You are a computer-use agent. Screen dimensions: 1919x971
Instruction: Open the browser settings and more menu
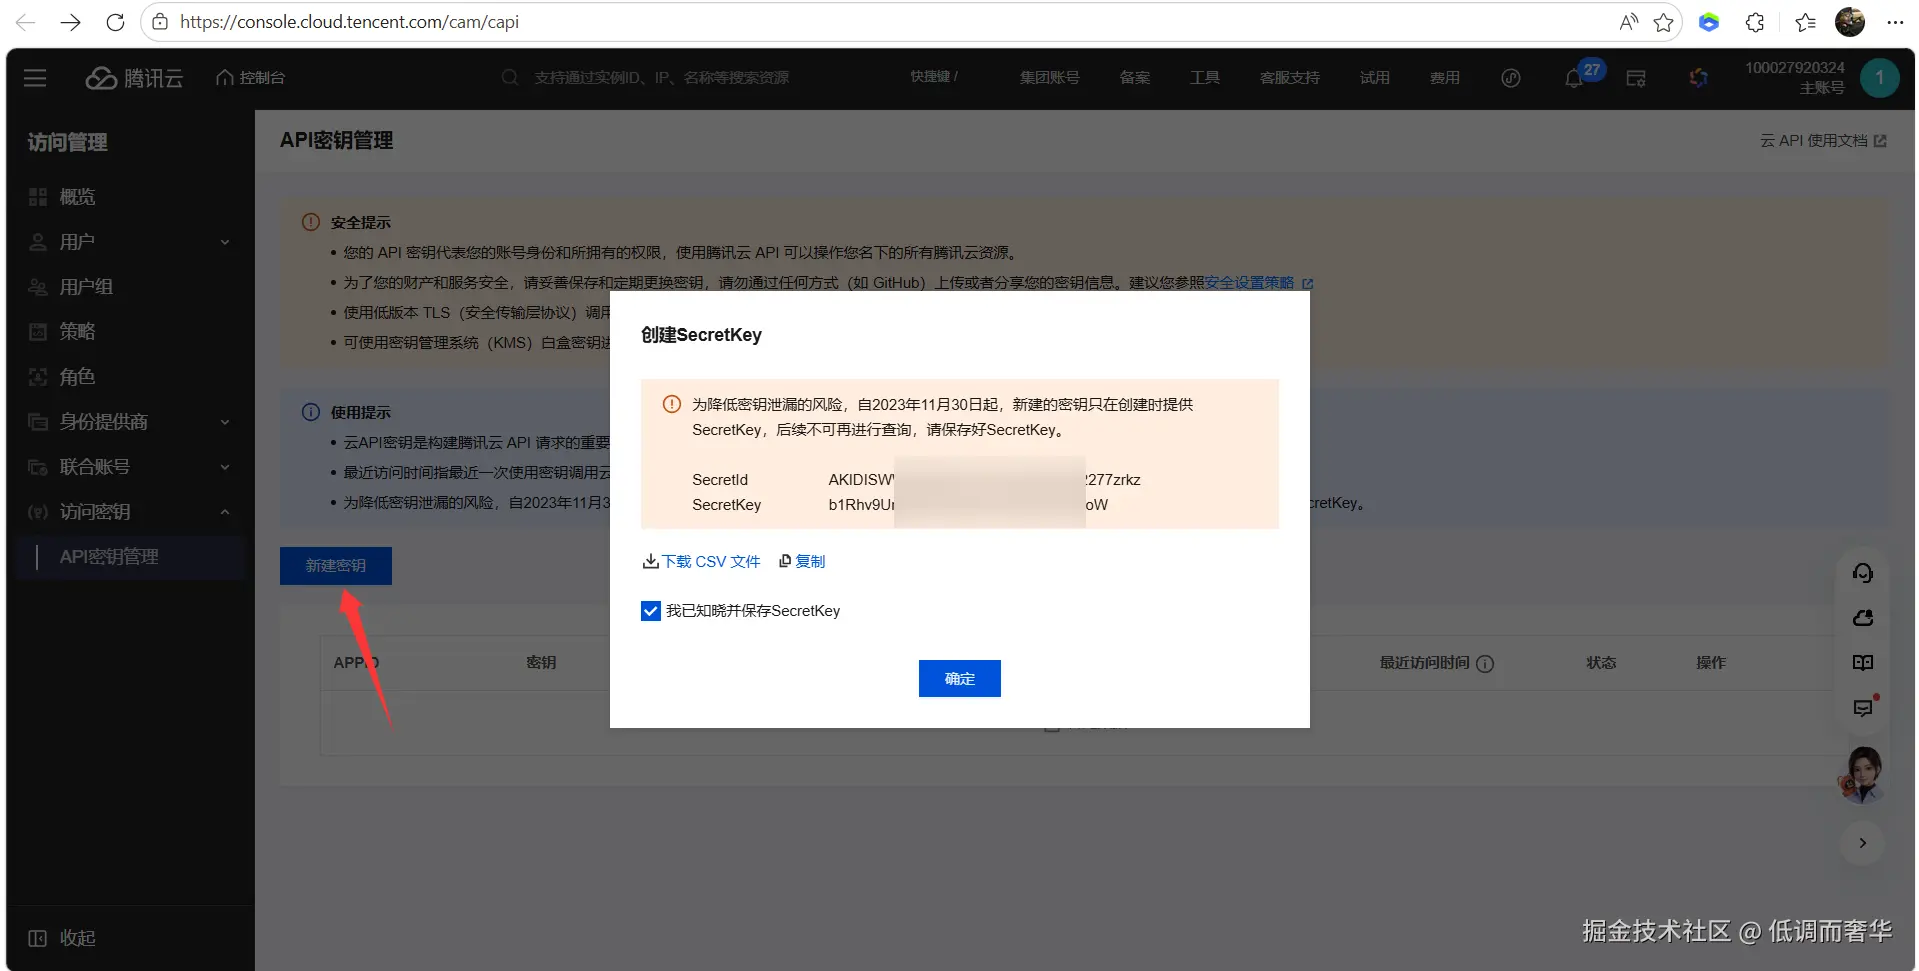[1895, 22]
